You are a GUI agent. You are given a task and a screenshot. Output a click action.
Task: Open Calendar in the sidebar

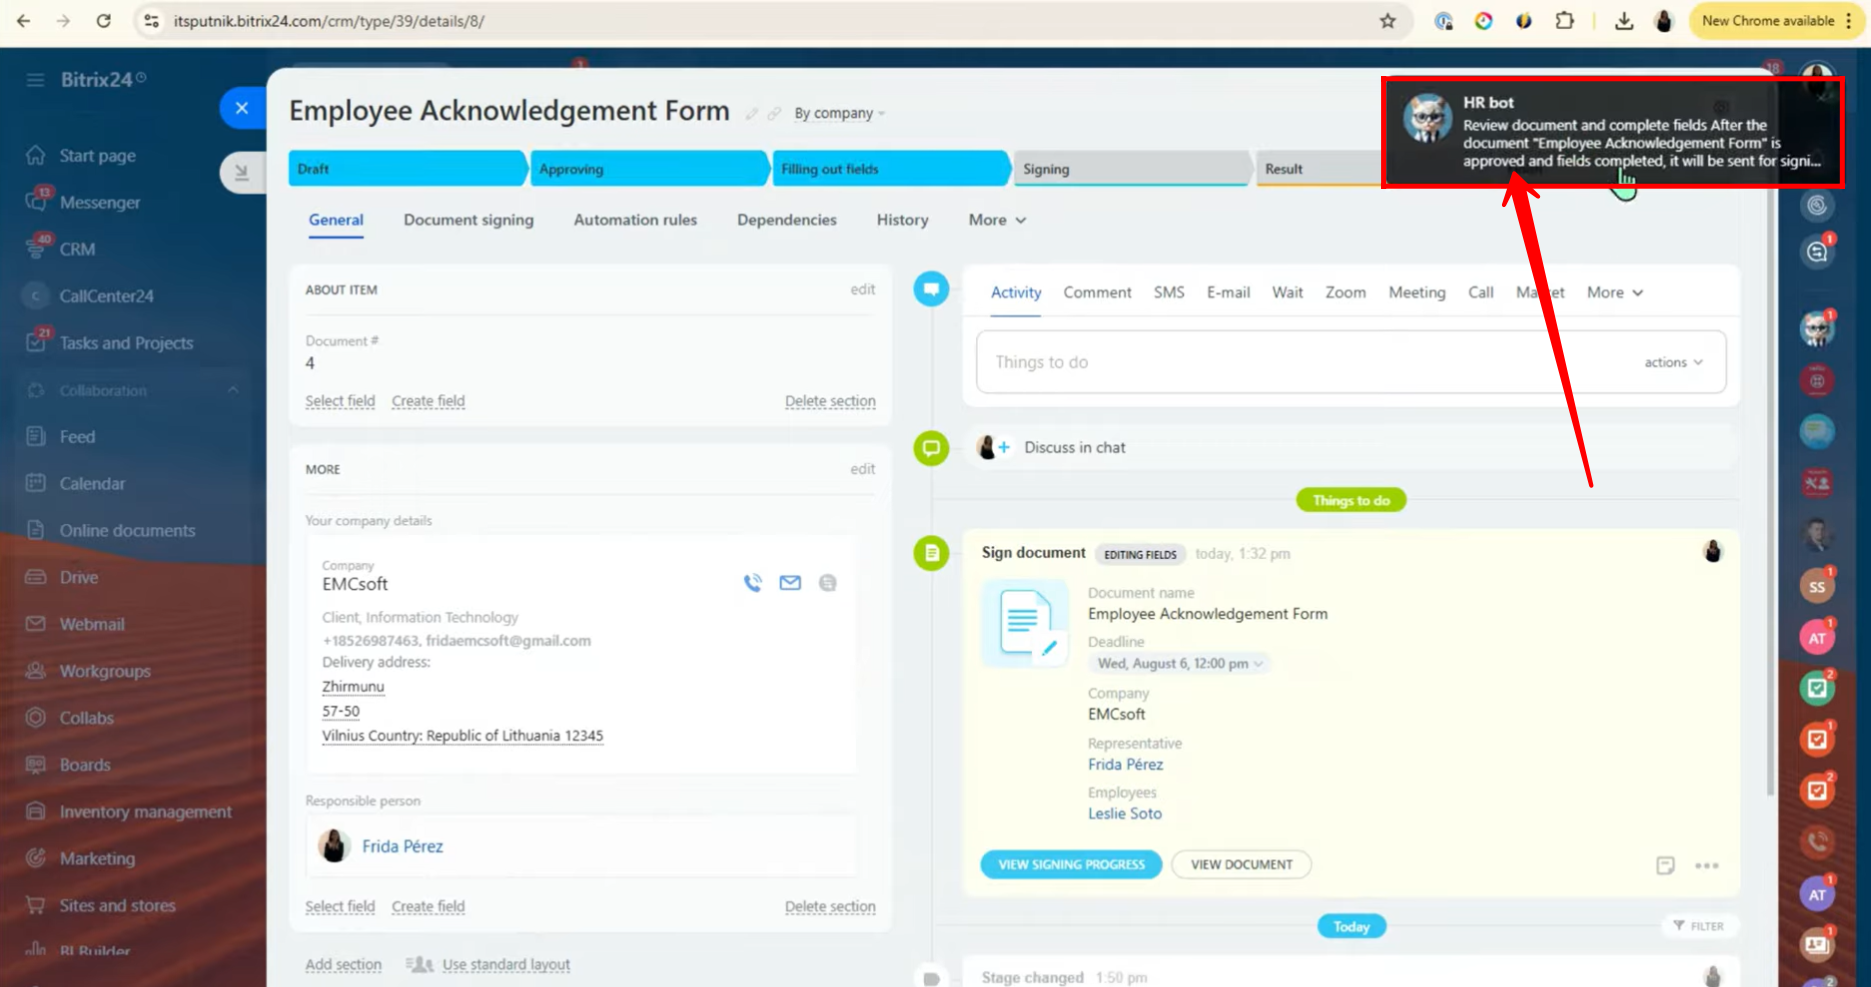pyautogui.click(x=92, y=484)
